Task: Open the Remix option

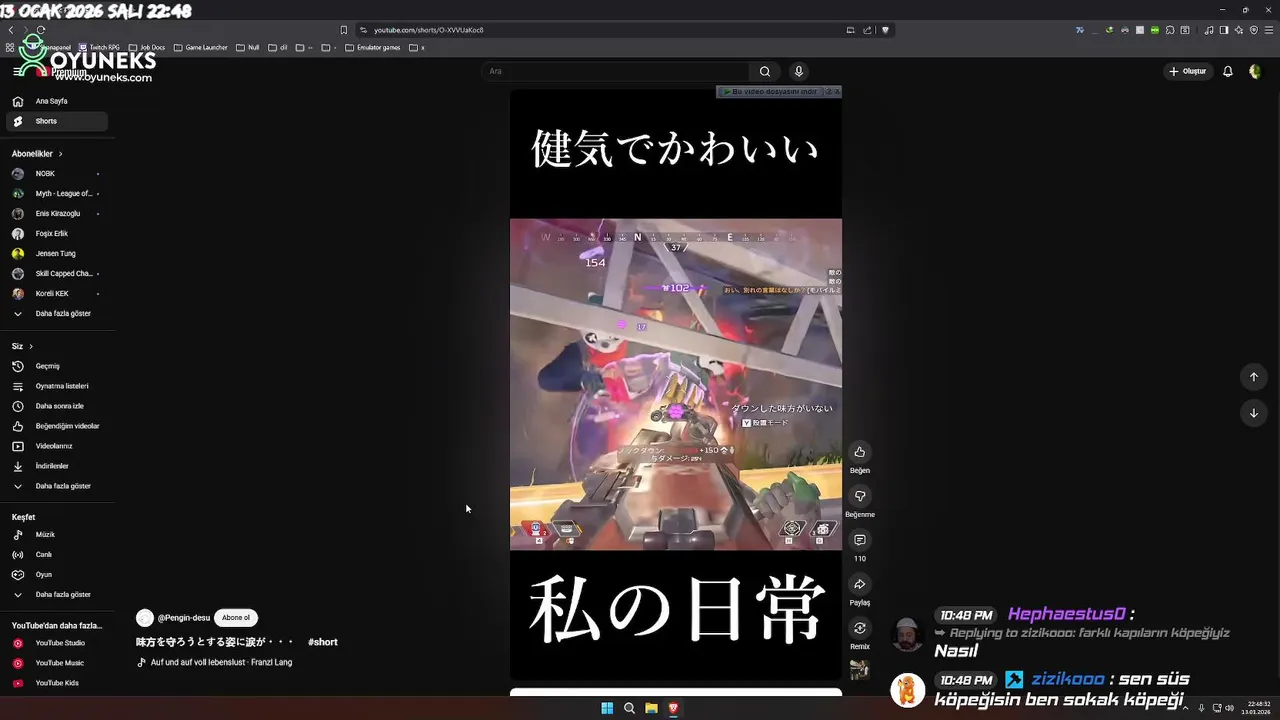Action: [x=860, y=628]
